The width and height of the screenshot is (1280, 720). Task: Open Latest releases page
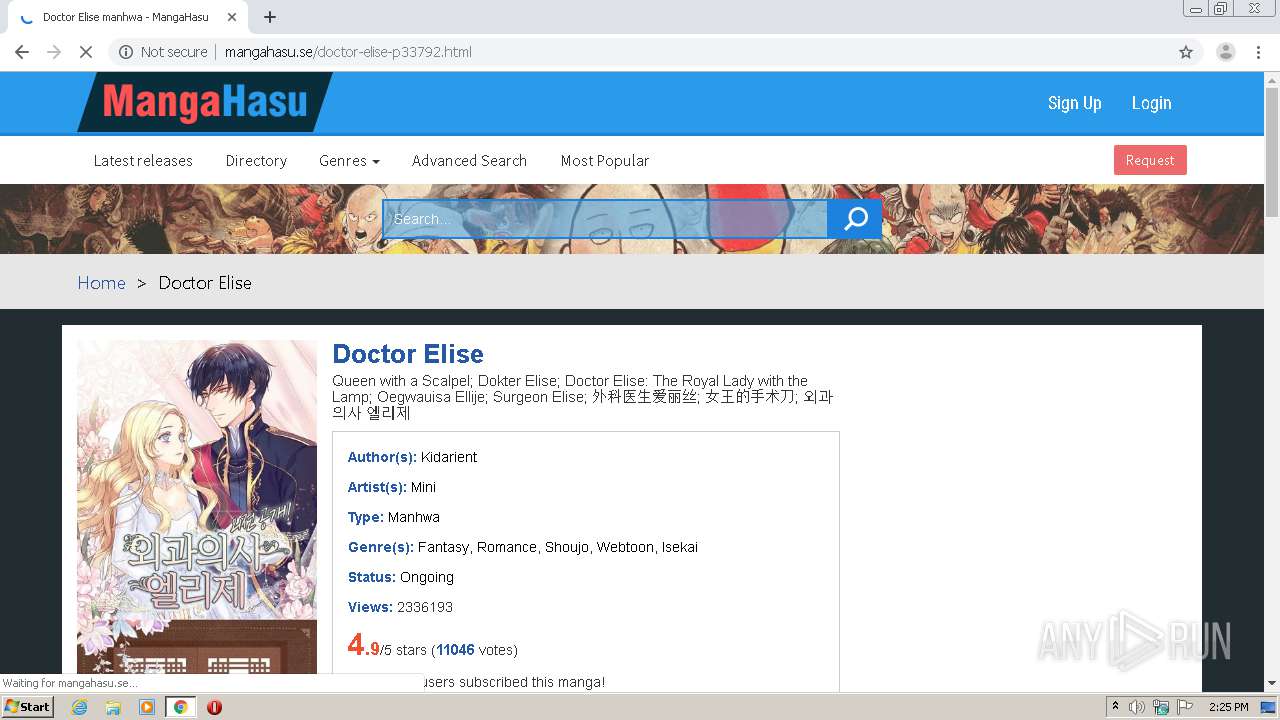[x=143, y=160]
